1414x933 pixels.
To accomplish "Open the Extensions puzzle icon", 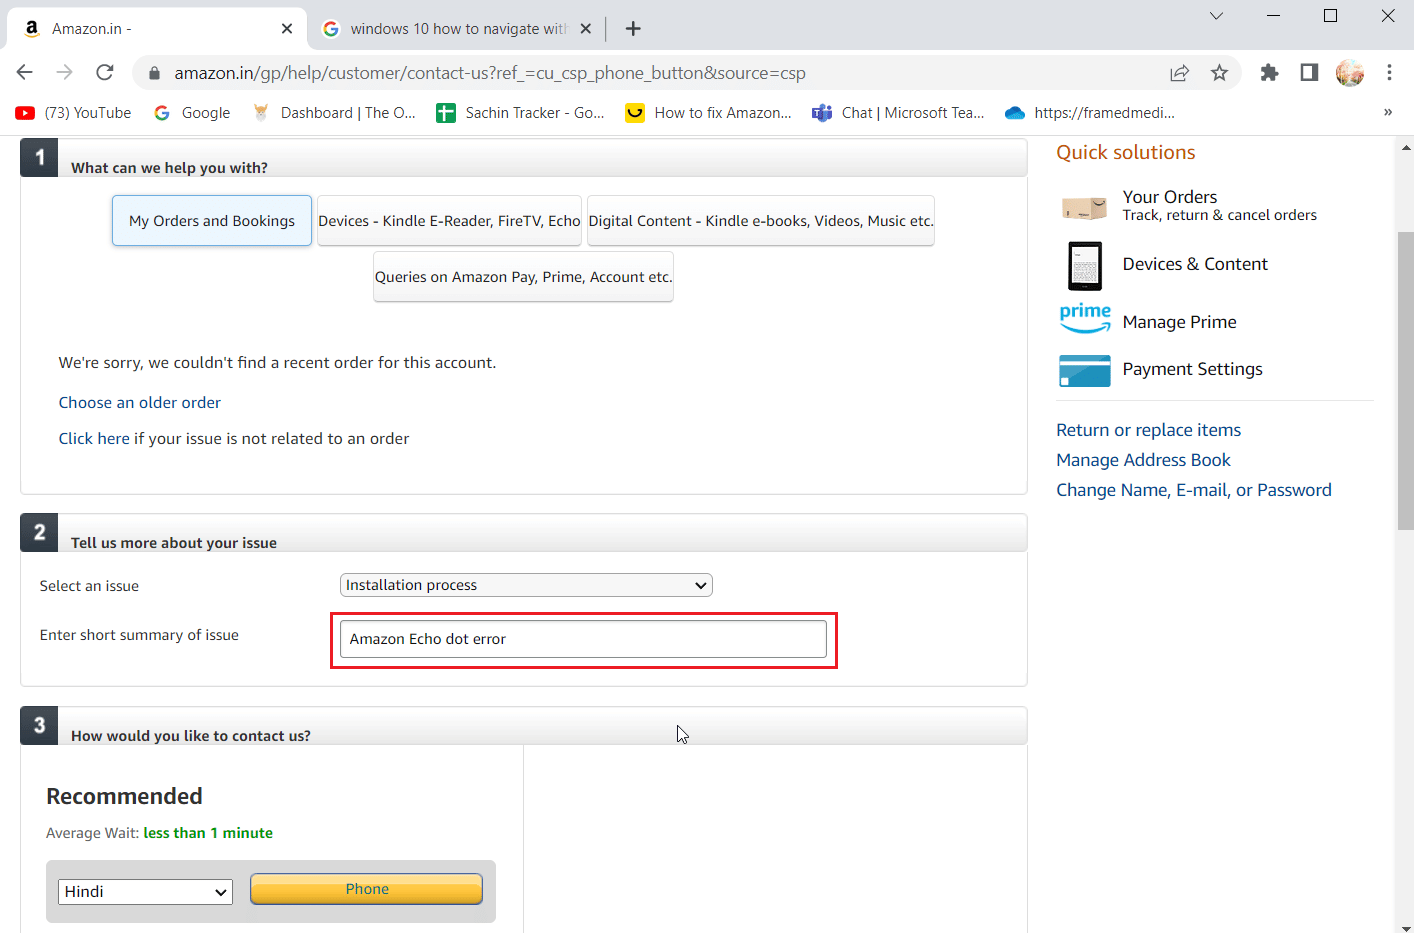I will point(1269,73).
